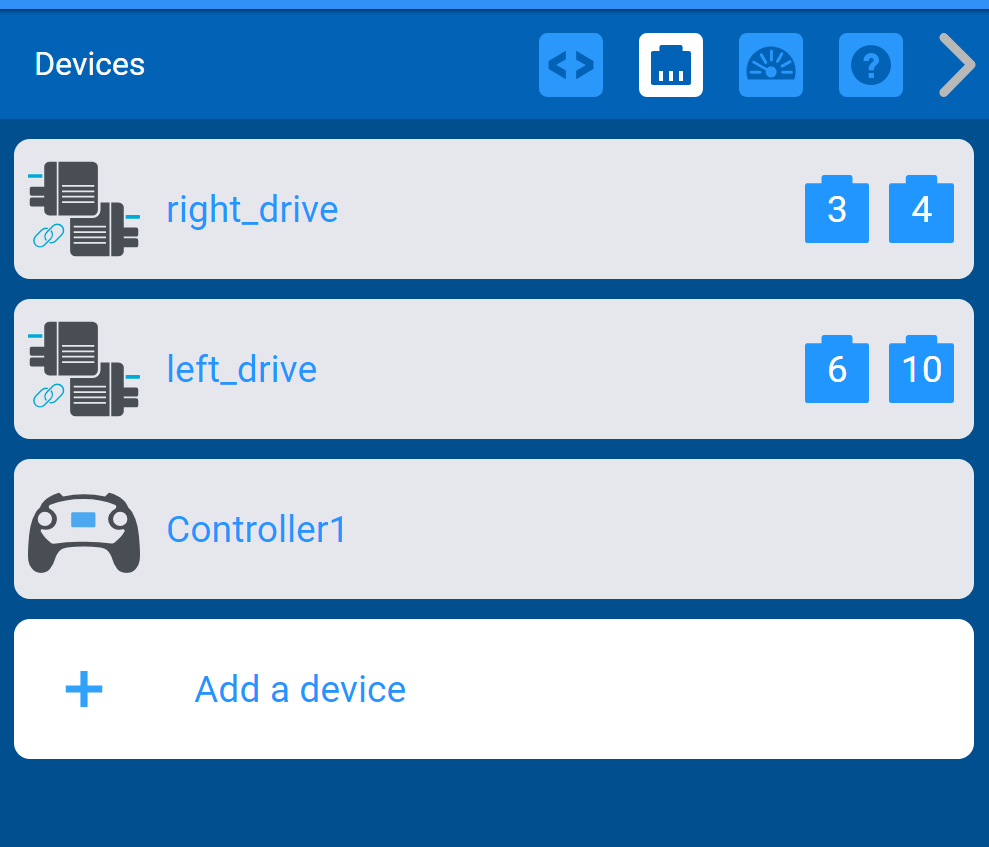The height and width of the screenshot is (847, 989).
Task: Select port 3 badge on right_drive
Action: coord(836,209)
